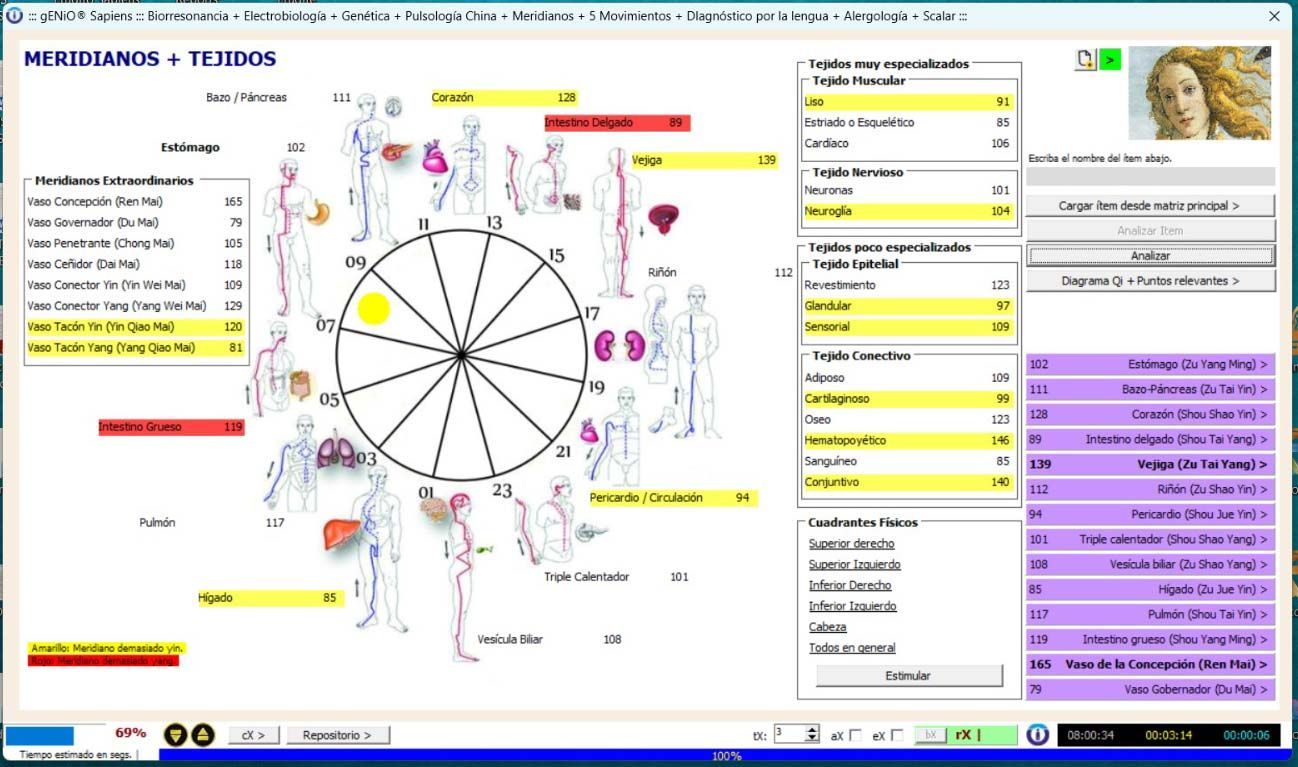Screen dimensions: 1298x767
Task: Click the new document icon near the portrait
Action: (x=1085, y=60)
